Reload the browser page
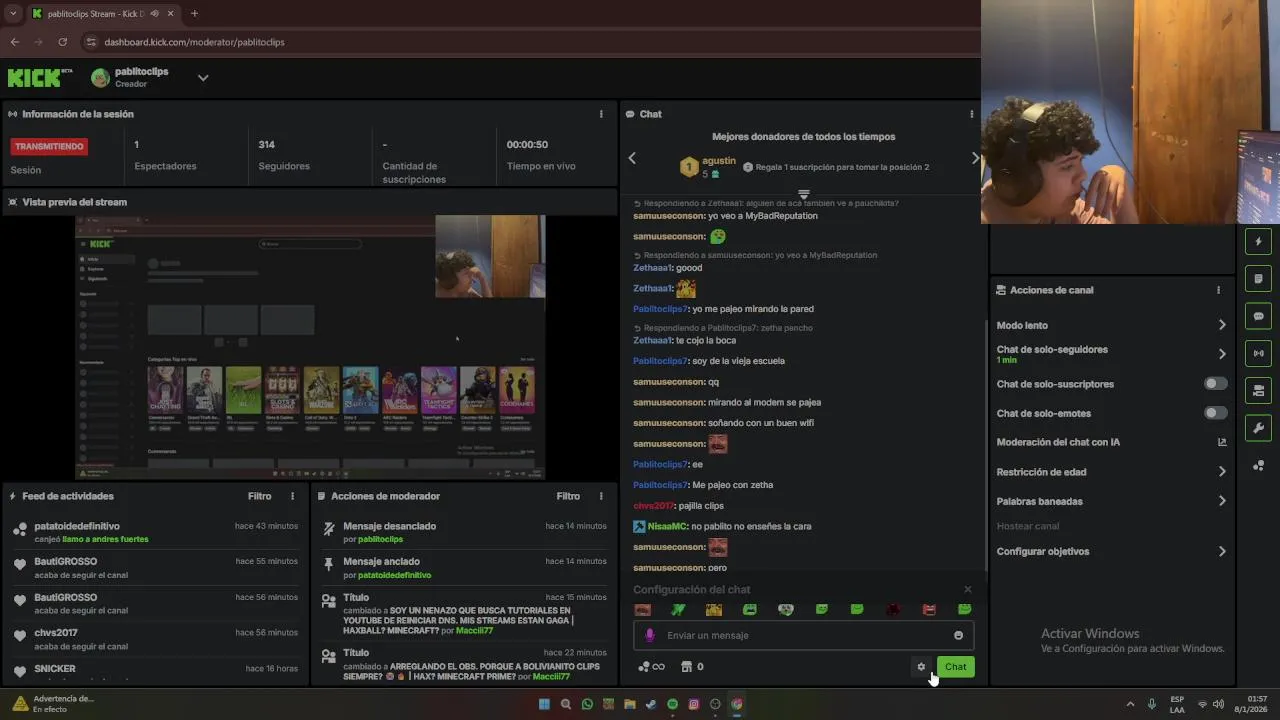This screenshot has width=1280, height=720. [62, 42]
